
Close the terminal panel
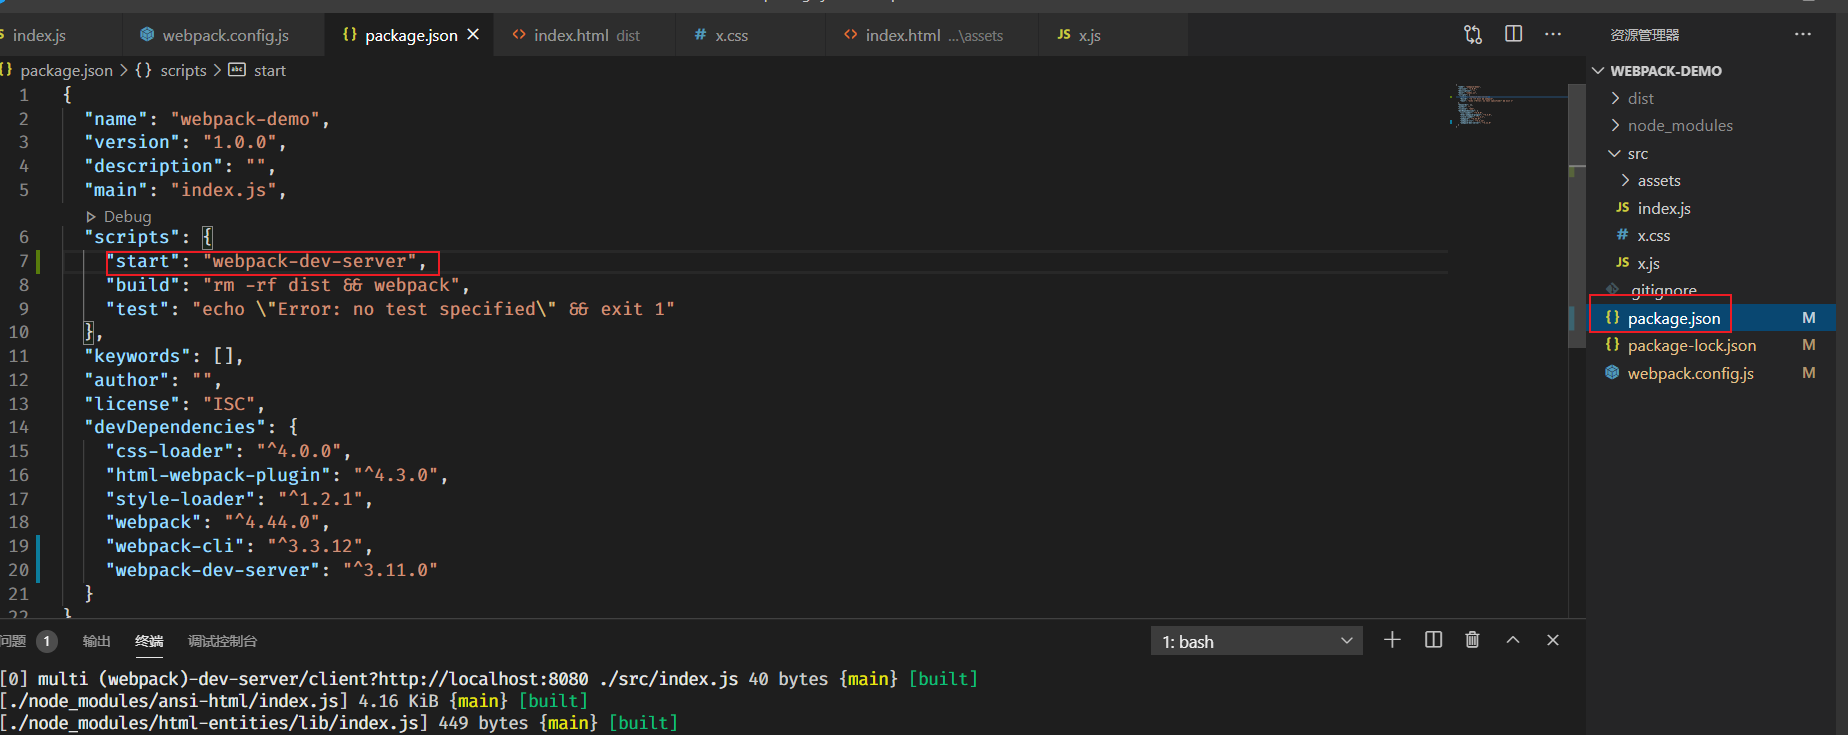1553,640
